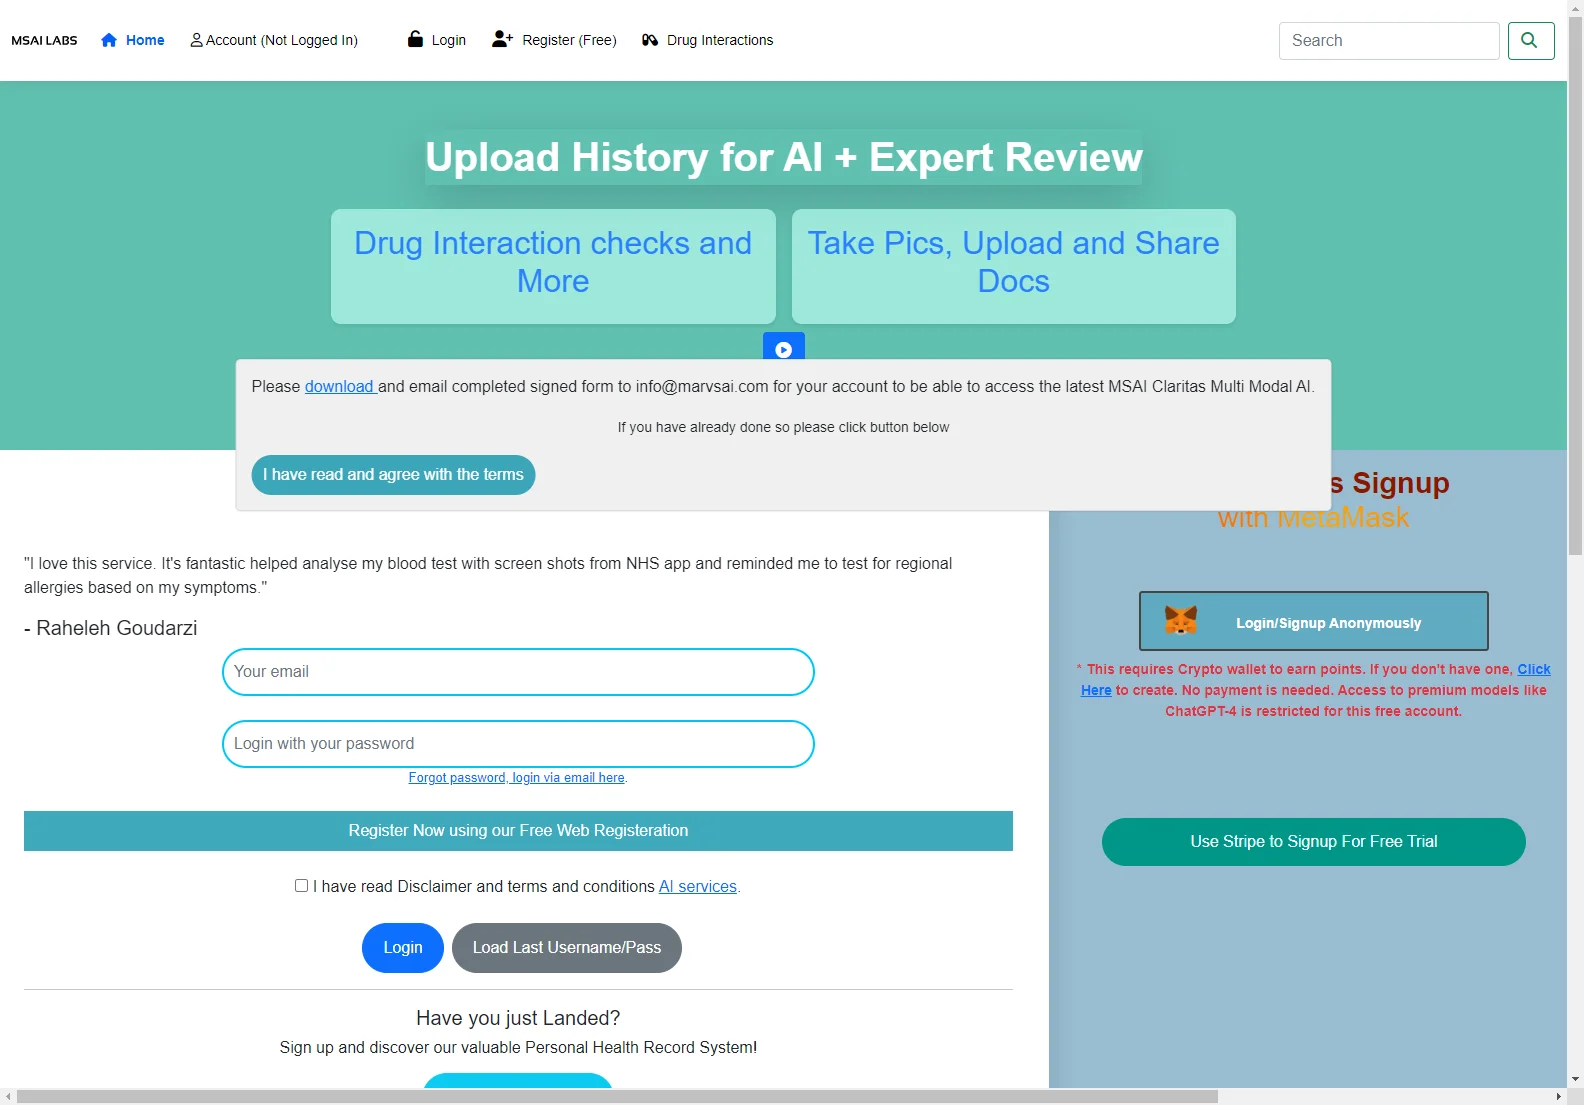Open Account (Not Logged In) menu

pos(274,40)
